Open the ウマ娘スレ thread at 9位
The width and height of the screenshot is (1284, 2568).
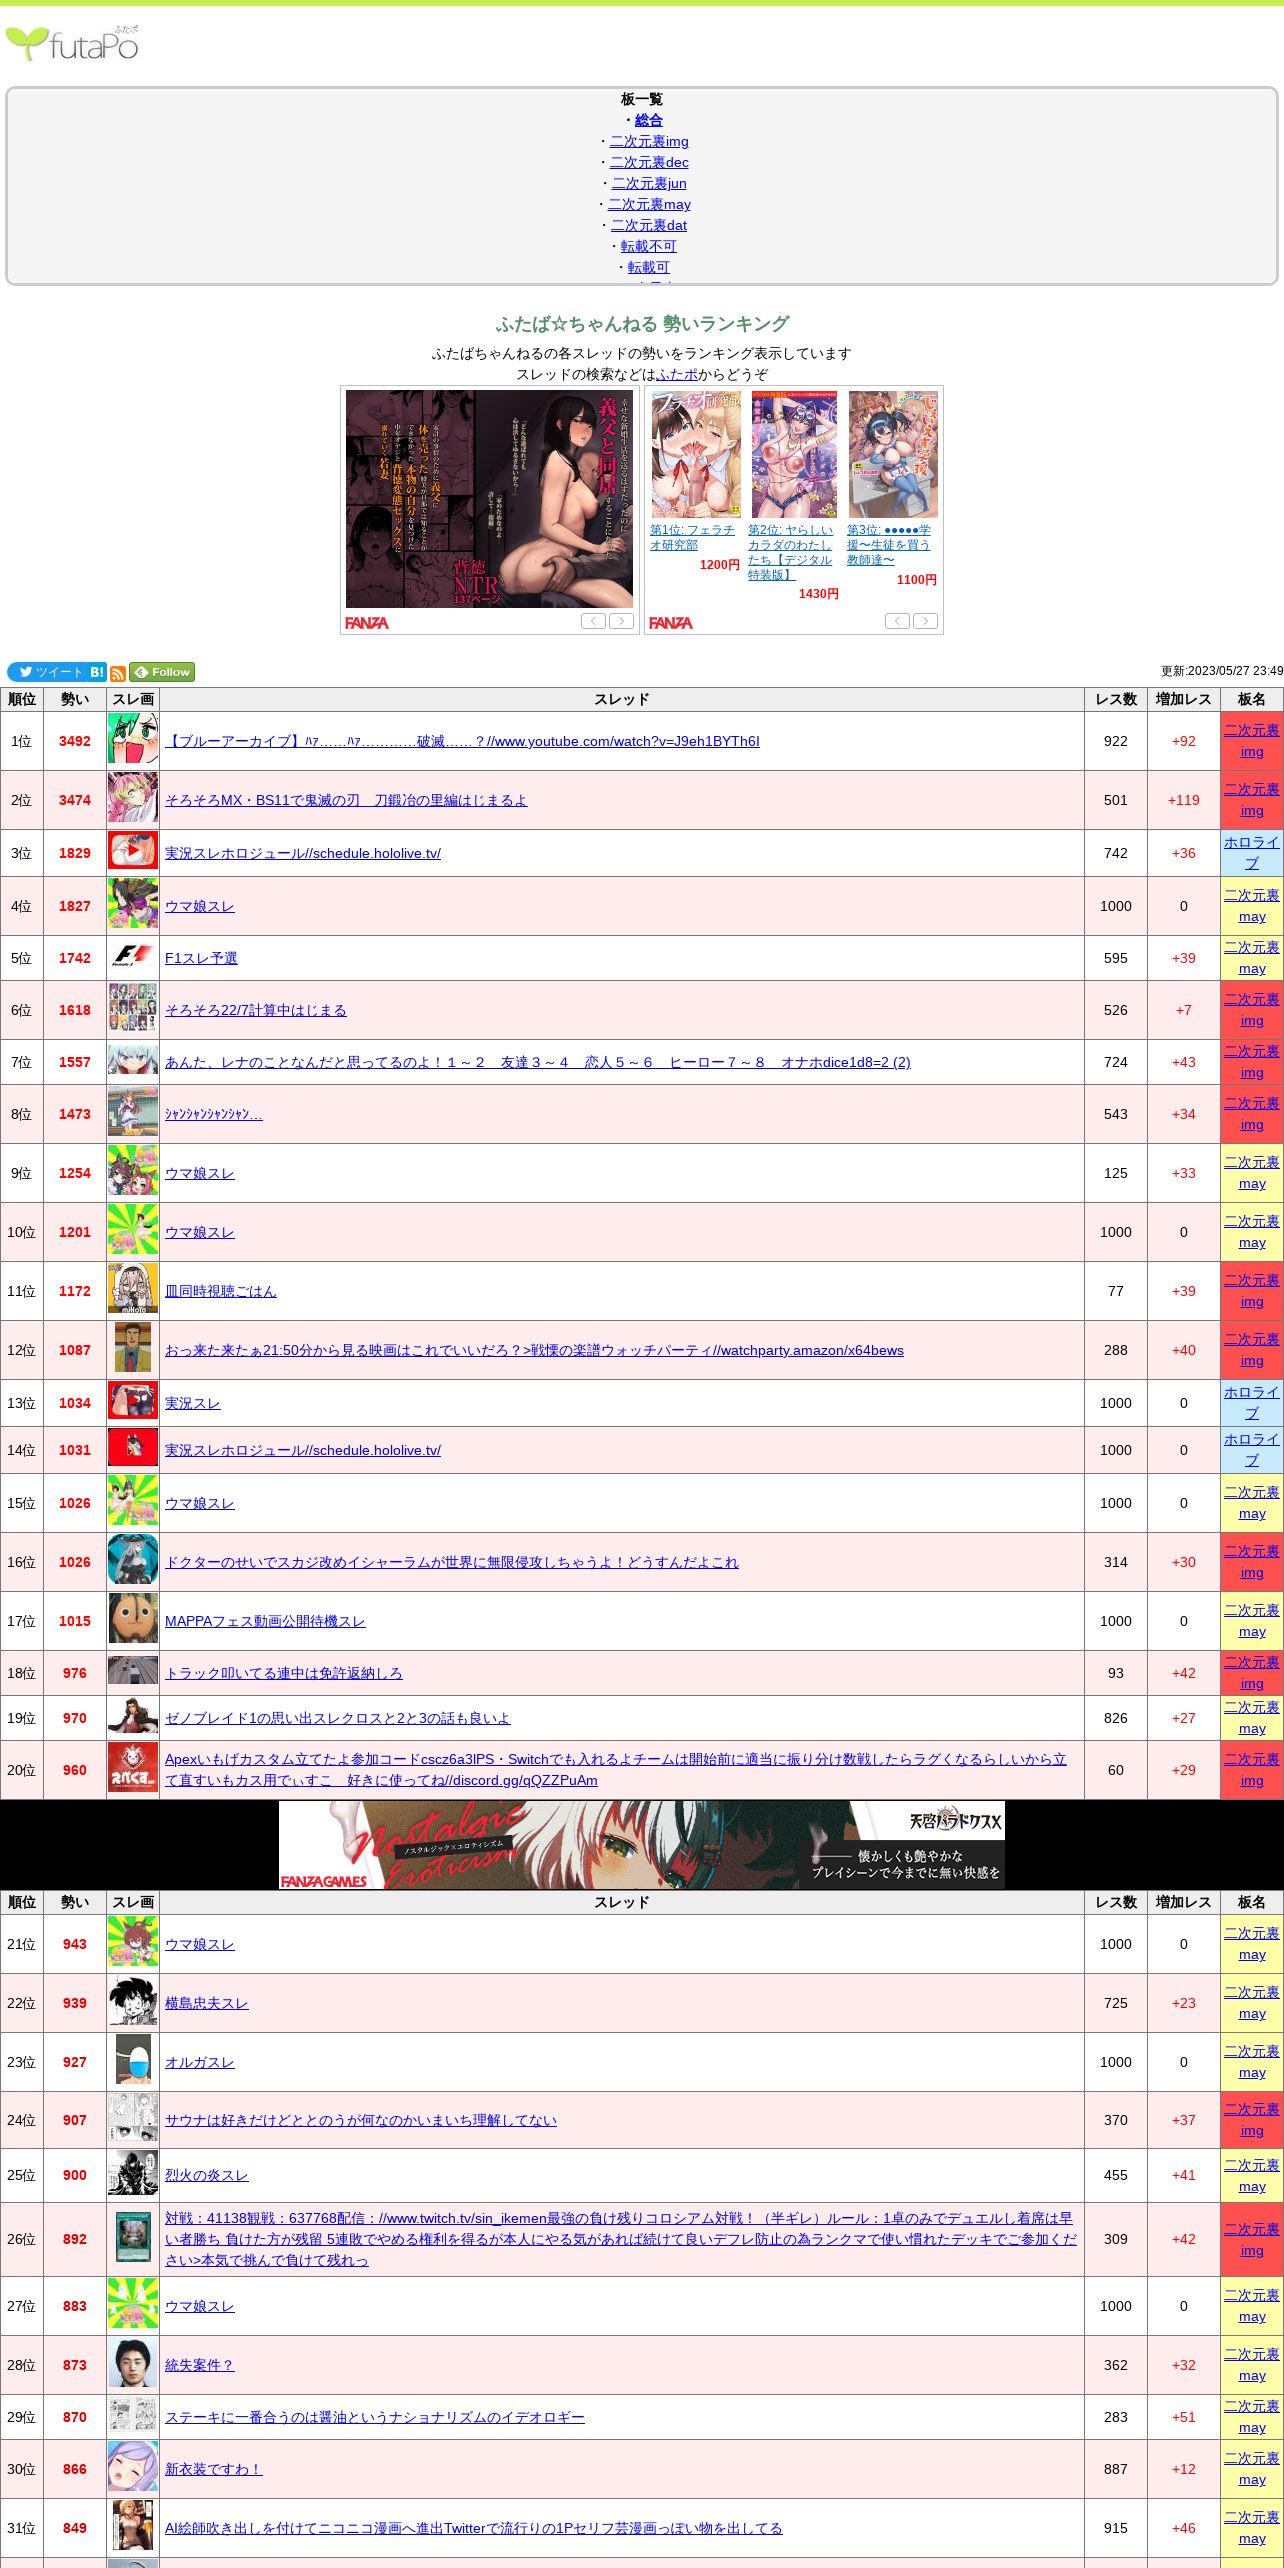coord(200,1173)
